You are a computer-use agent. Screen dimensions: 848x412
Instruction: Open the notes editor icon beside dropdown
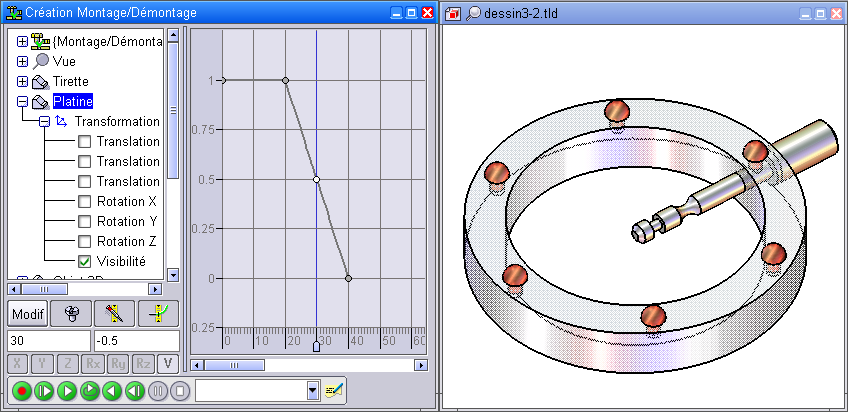[x=333, y=390]
